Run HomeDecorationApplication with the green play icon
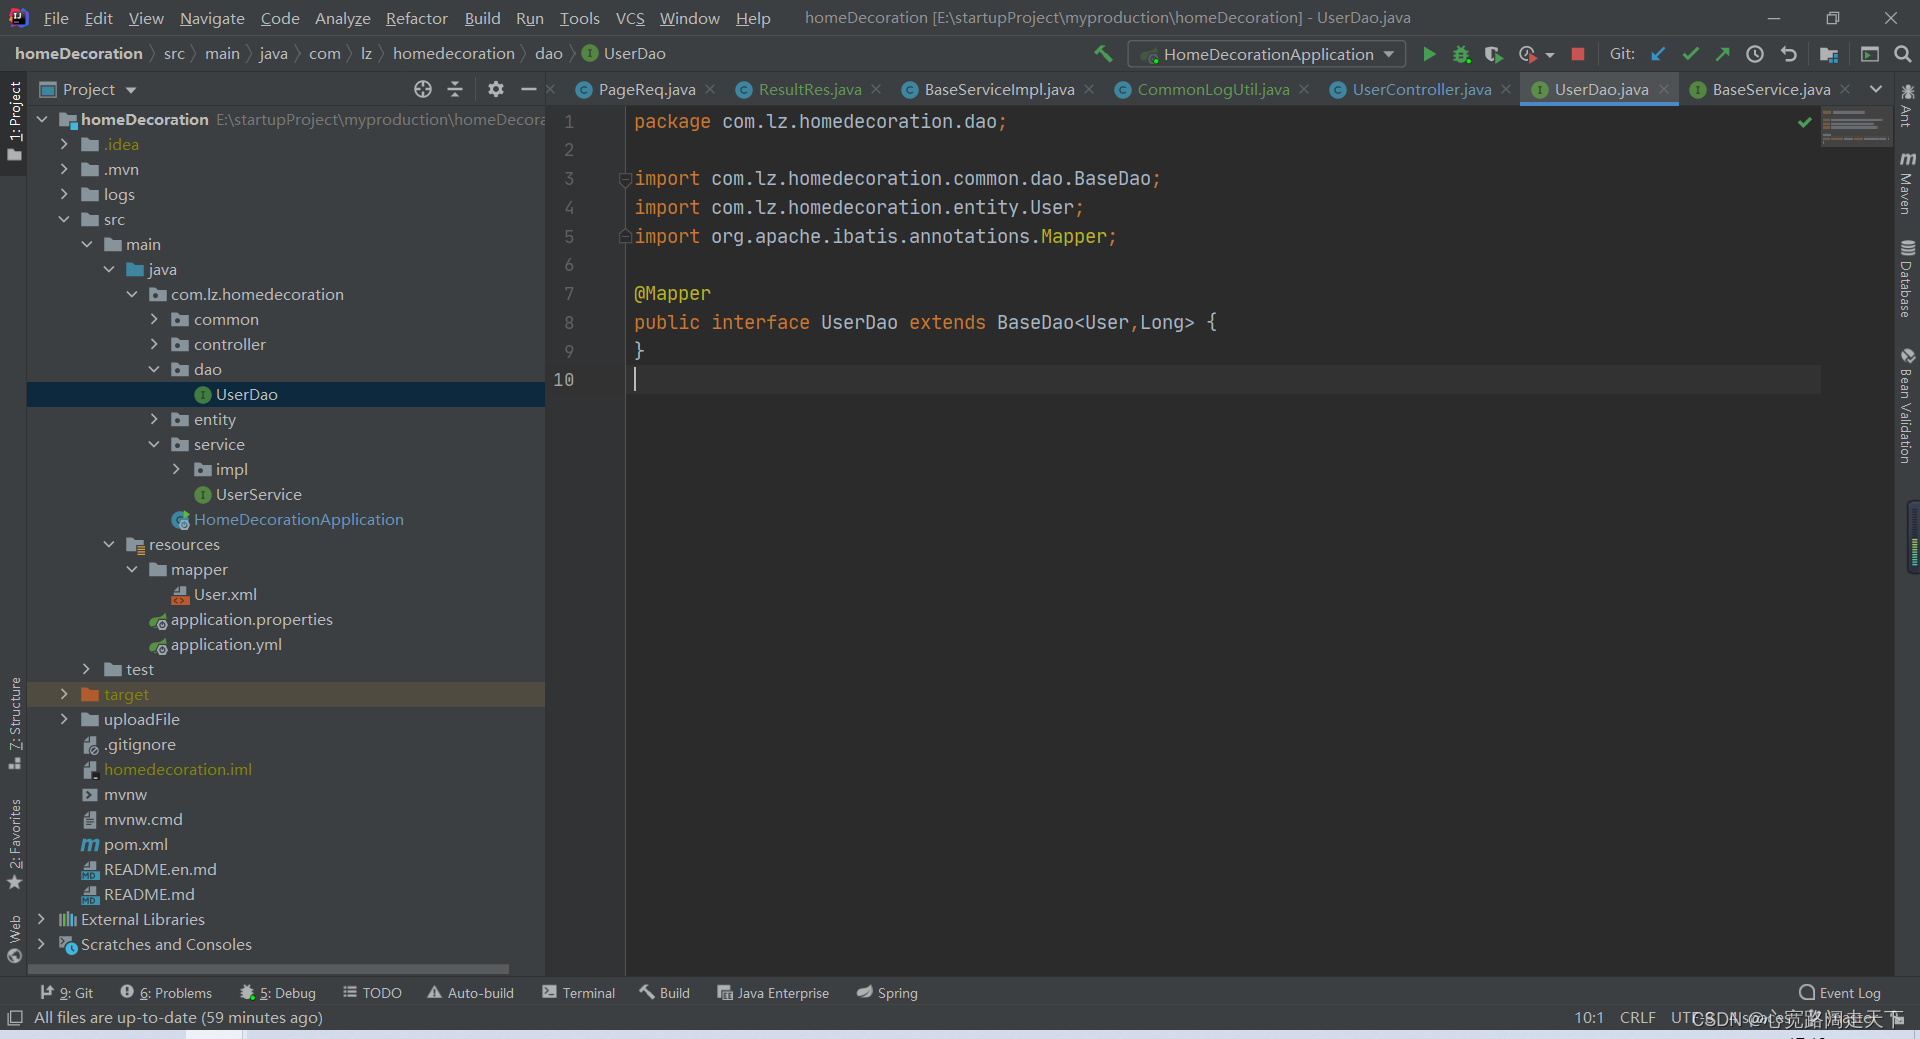This screenshot has height=1039, width=1920. pyautogui.click(x=1429, y=54)
